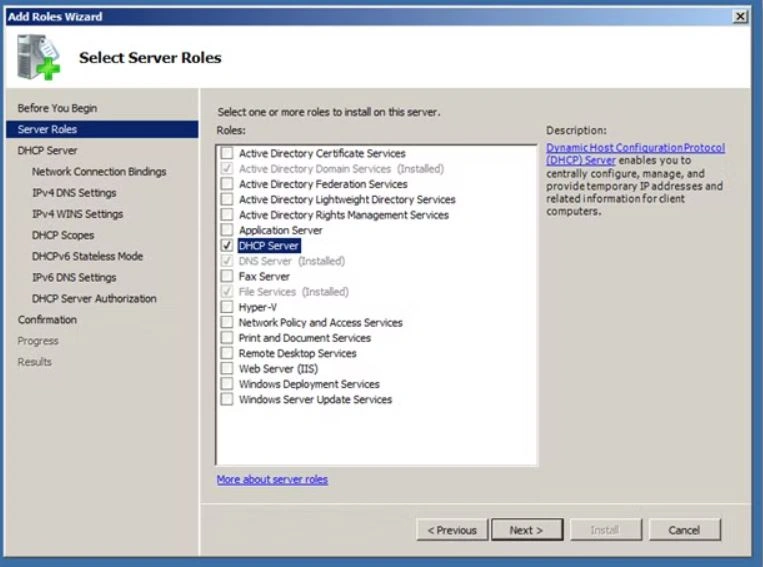
Task: Tick Windows Deployment Services checkbox
Action: 227,384
